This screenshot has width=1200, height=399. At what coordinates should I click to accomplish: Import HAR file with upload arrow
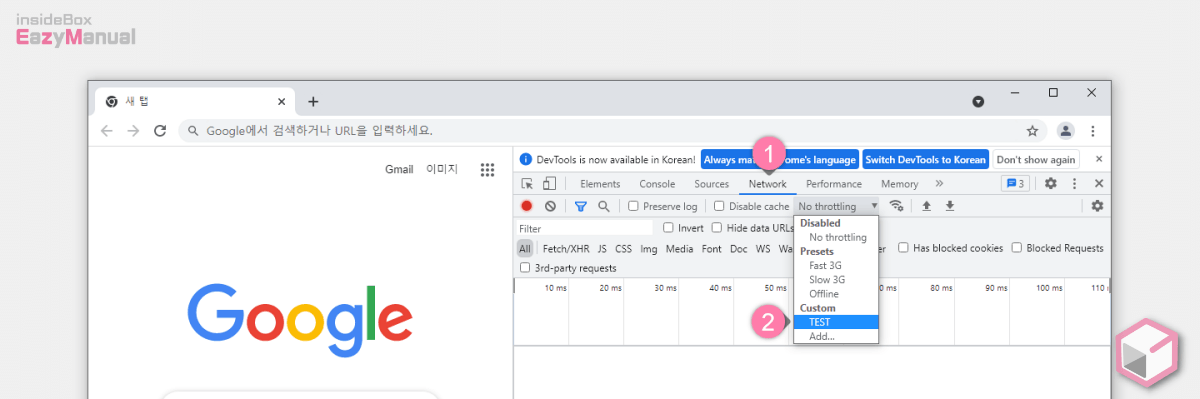tap(926, 206)
